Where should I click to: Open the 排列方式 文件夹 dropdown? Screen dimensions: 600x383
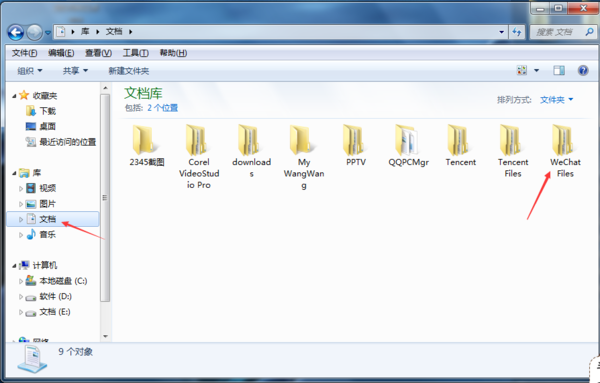click(x=556, y=100)
